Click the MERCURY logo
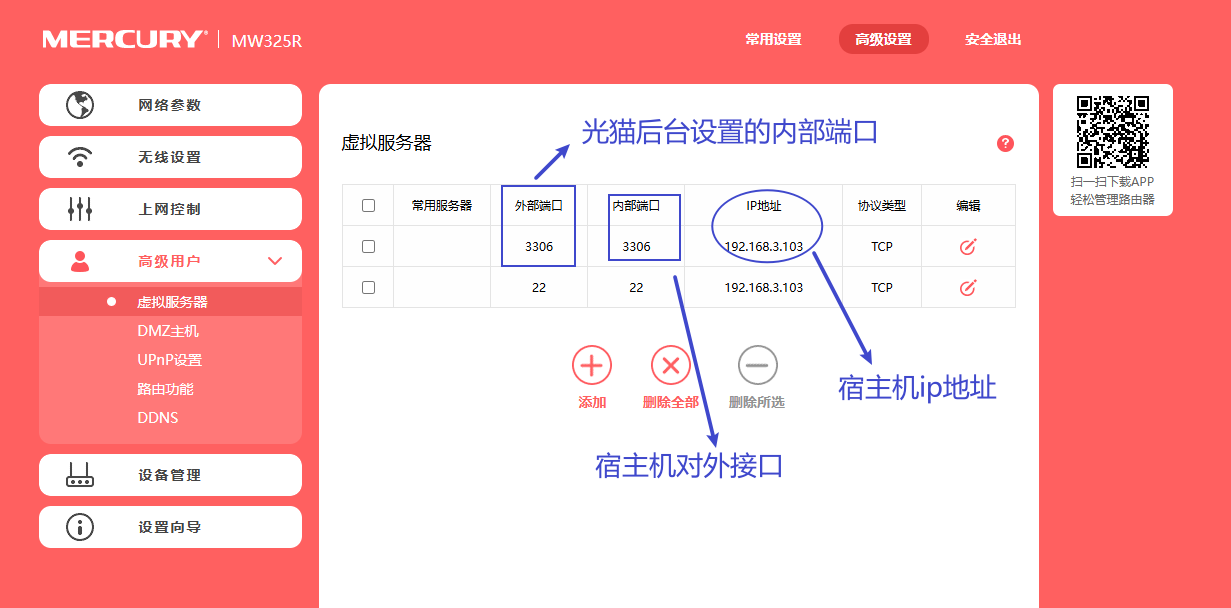1231x608 pixels. coord(124,40)
